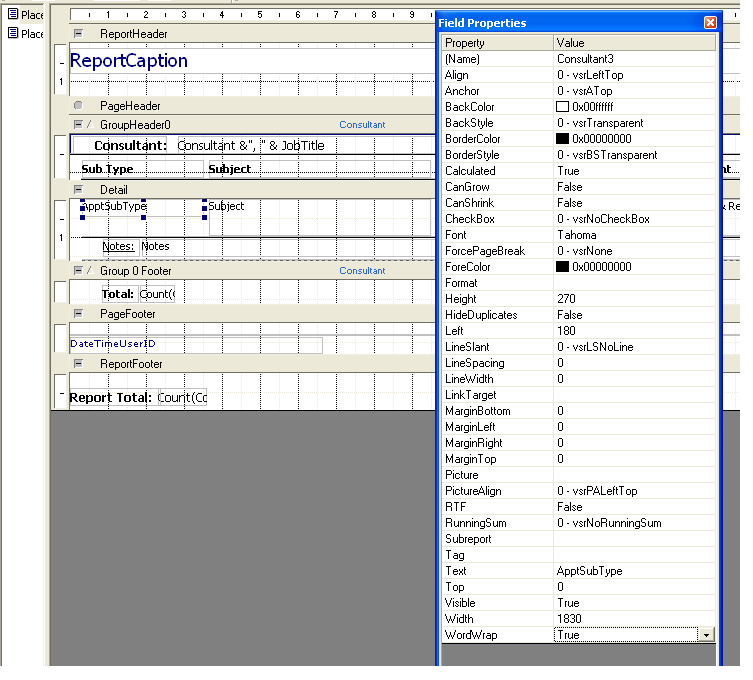Click the Property column header
The image size is (753, 680).
[x=498, y=43]
